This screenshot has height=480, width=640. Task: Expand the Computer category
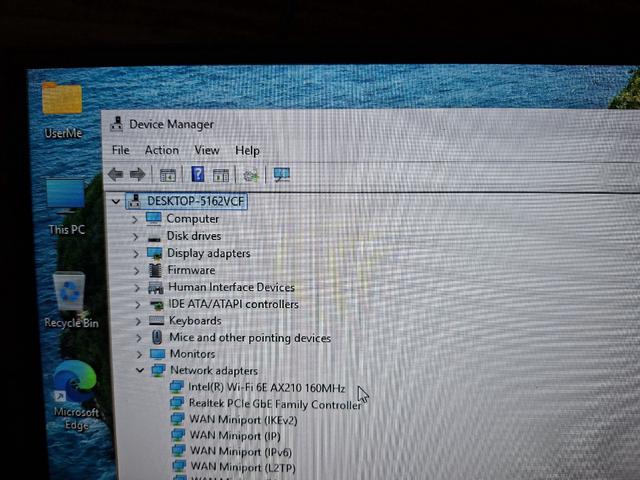[x=135, y=220]
